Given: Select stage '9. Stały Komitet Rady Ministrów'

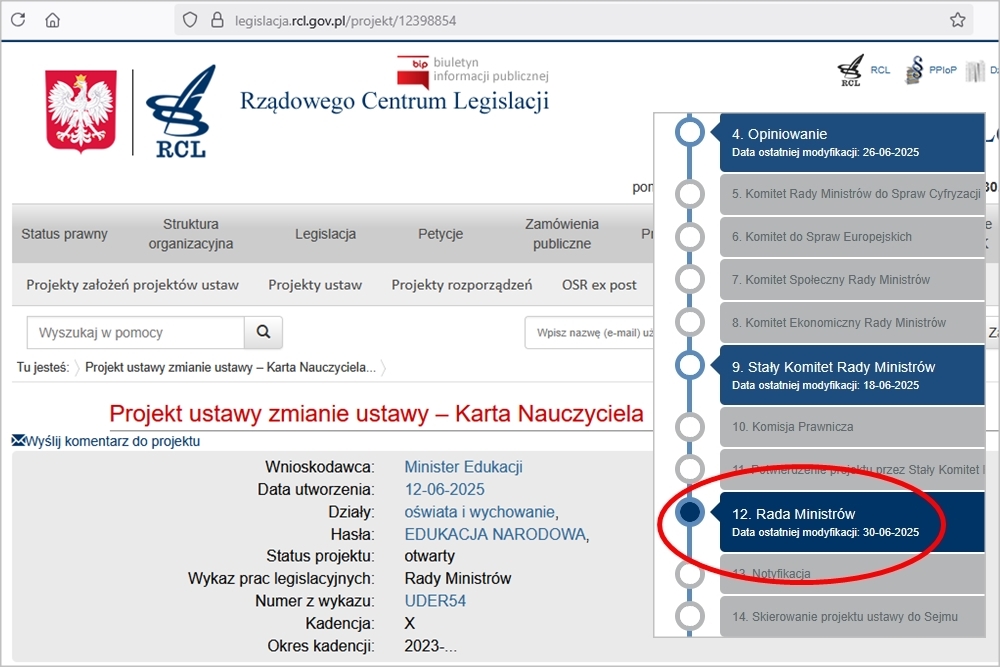Looking at the screenshot, I should pyautogui.click(x=852, y=375).
